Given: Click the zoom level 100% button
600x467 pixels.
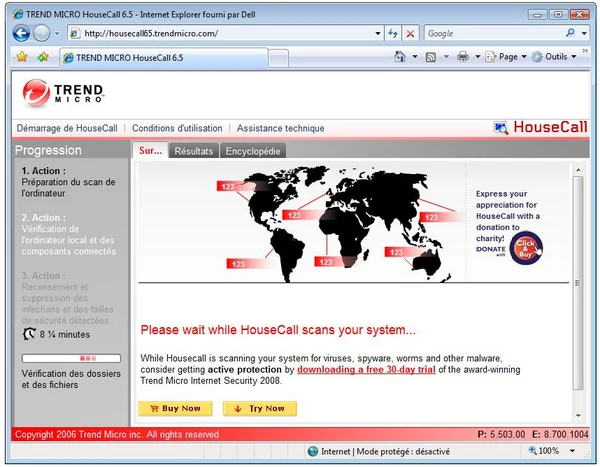Looking at the screenshot, I should pos(543,451).
